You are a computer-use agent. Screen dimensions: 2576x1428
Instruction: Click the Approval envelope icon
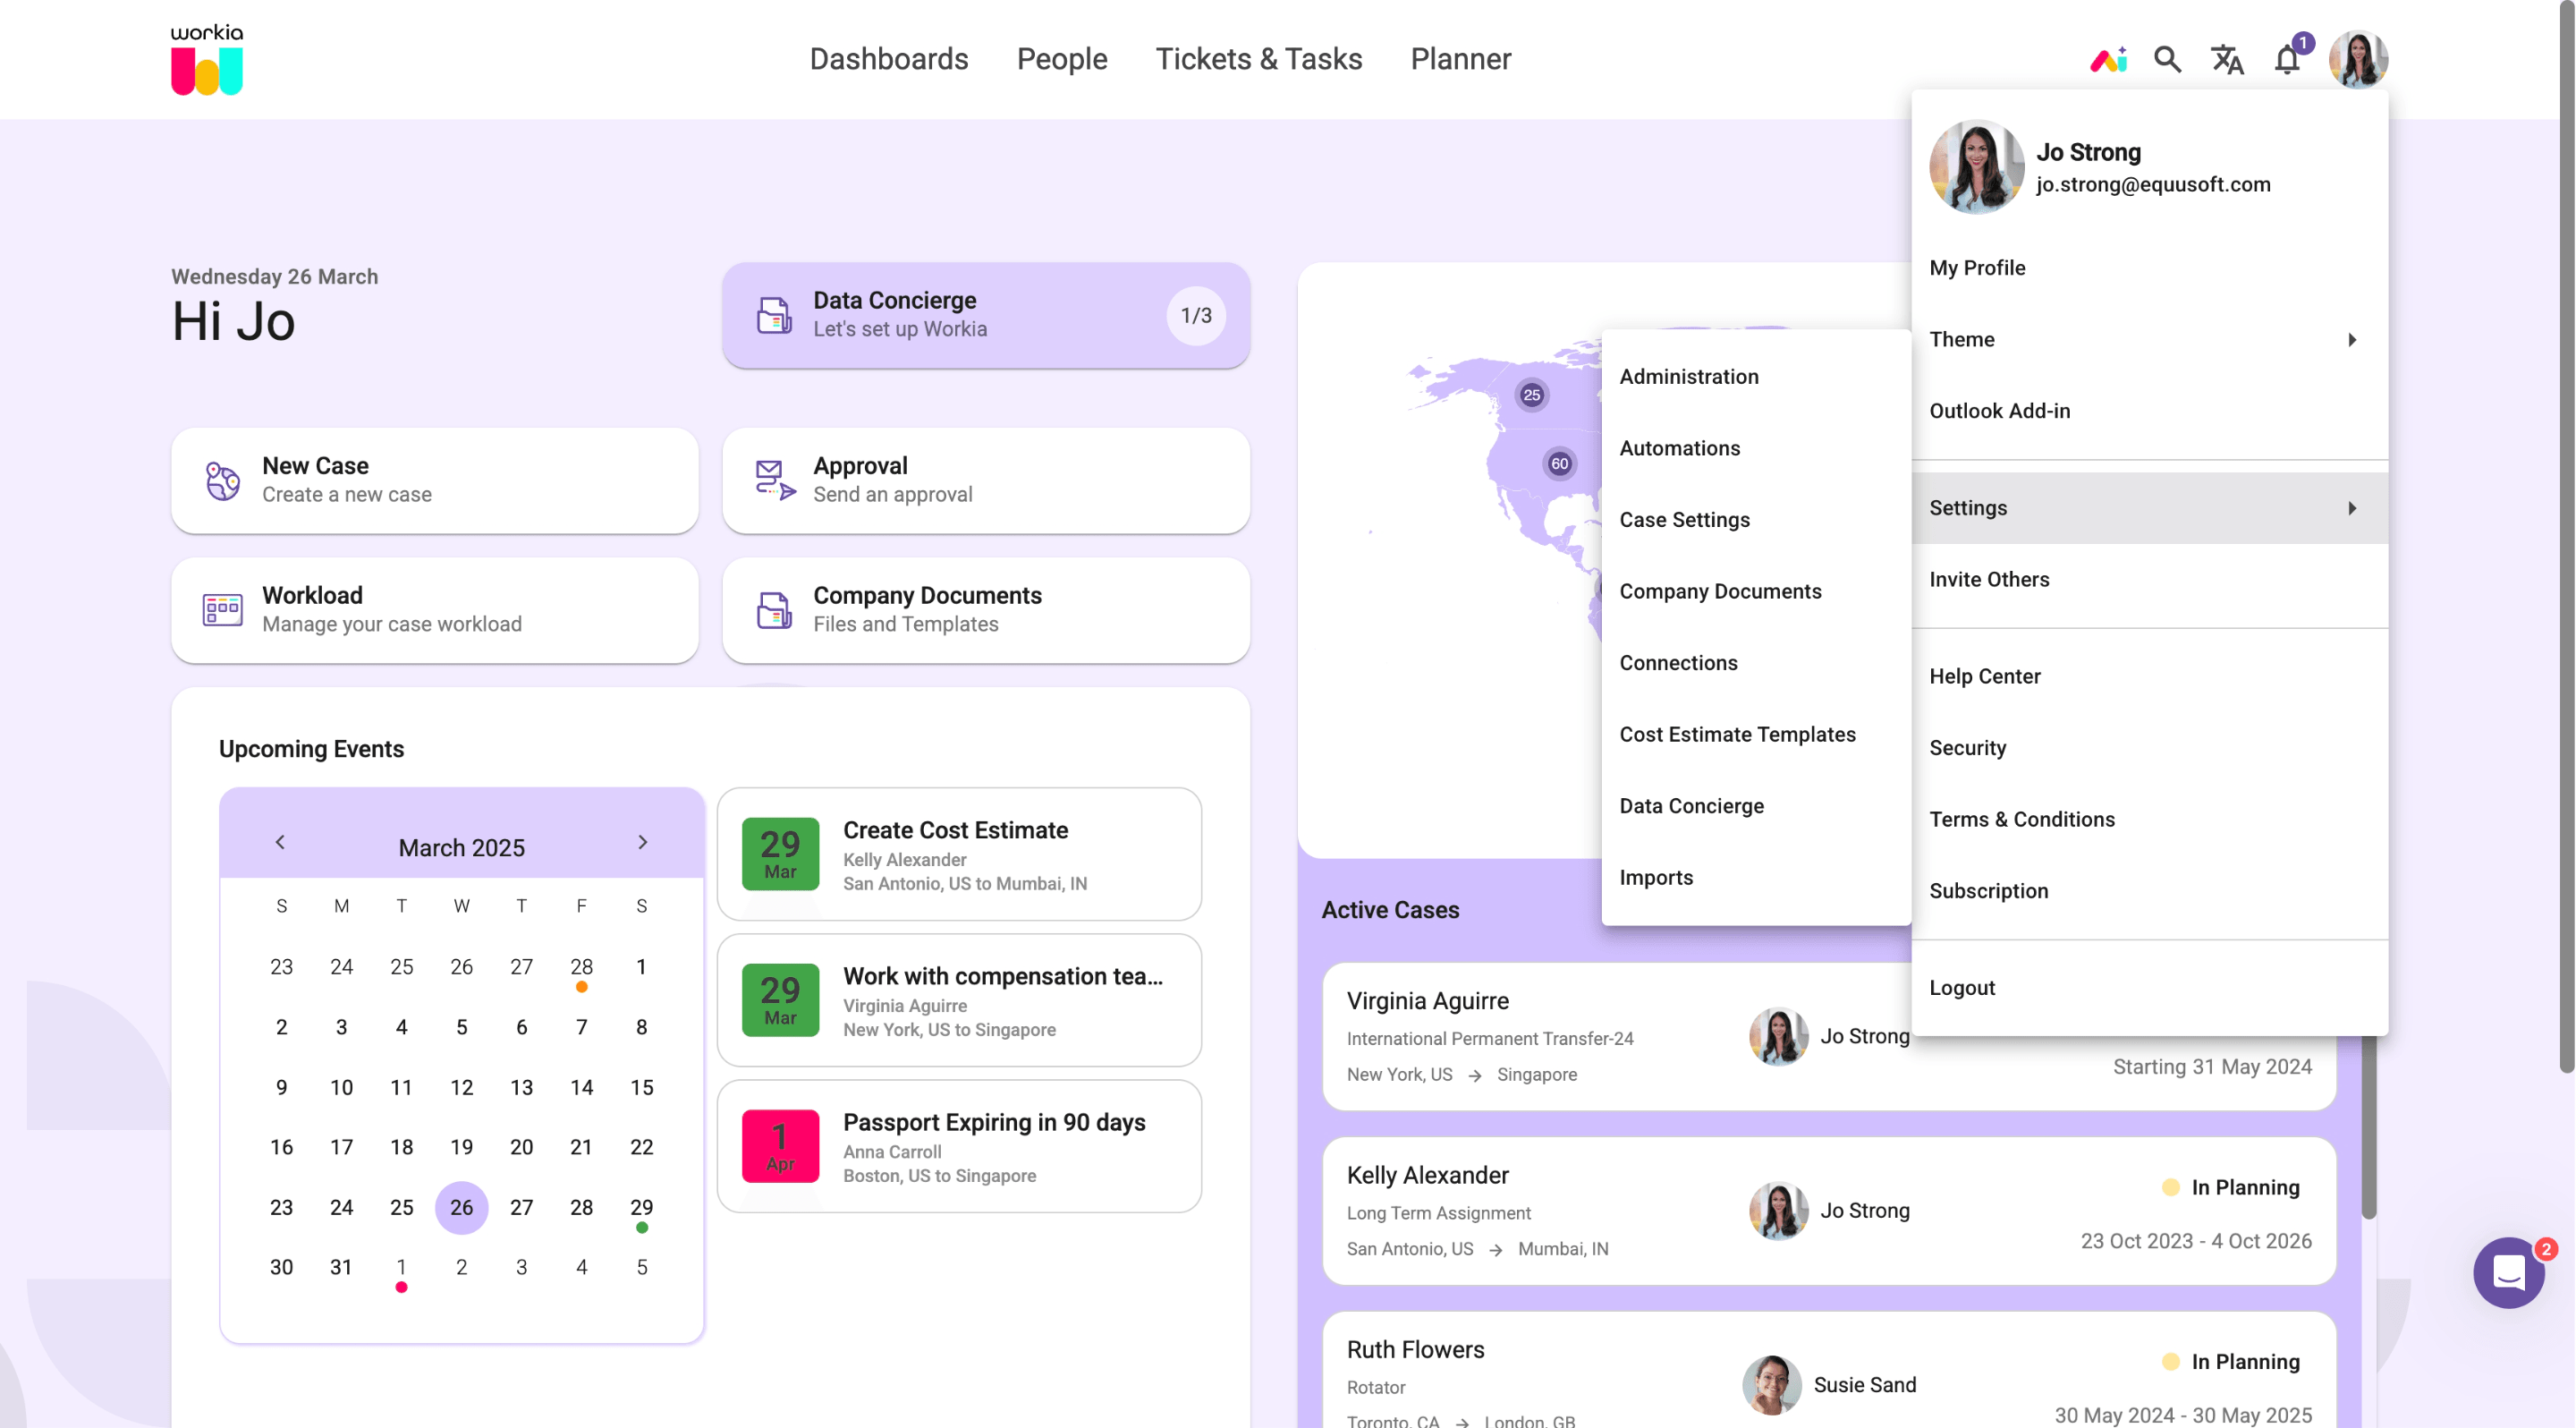coord(775,481)
